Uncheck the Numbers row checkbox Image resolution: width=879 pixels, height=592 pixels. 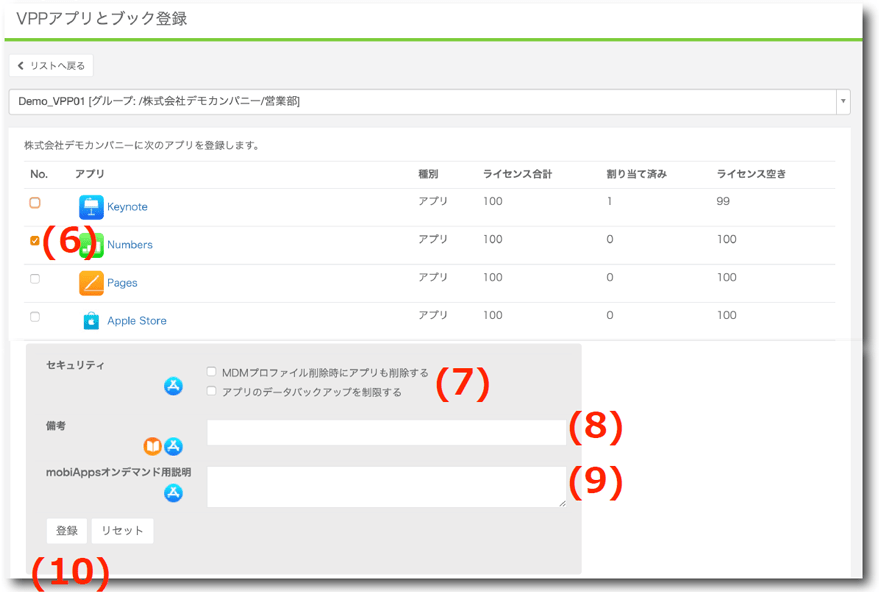[35, 240]
